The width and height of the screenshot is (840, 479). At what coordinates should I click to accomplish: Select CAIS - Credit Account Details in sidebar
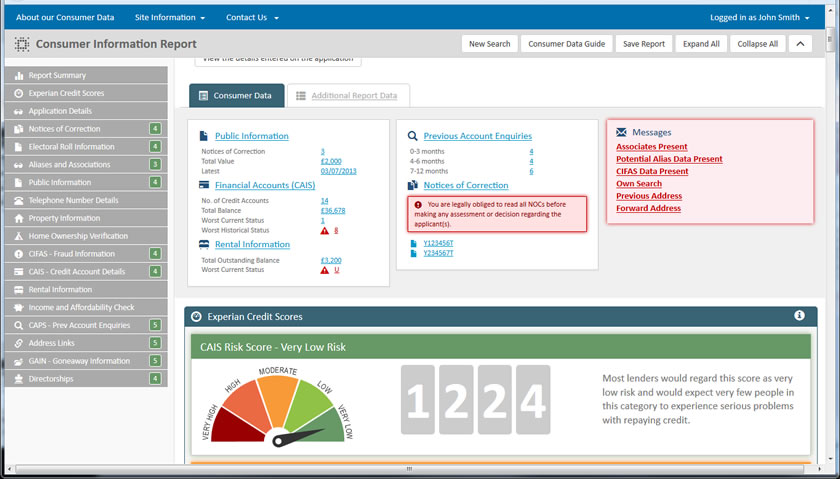[86, 272]
